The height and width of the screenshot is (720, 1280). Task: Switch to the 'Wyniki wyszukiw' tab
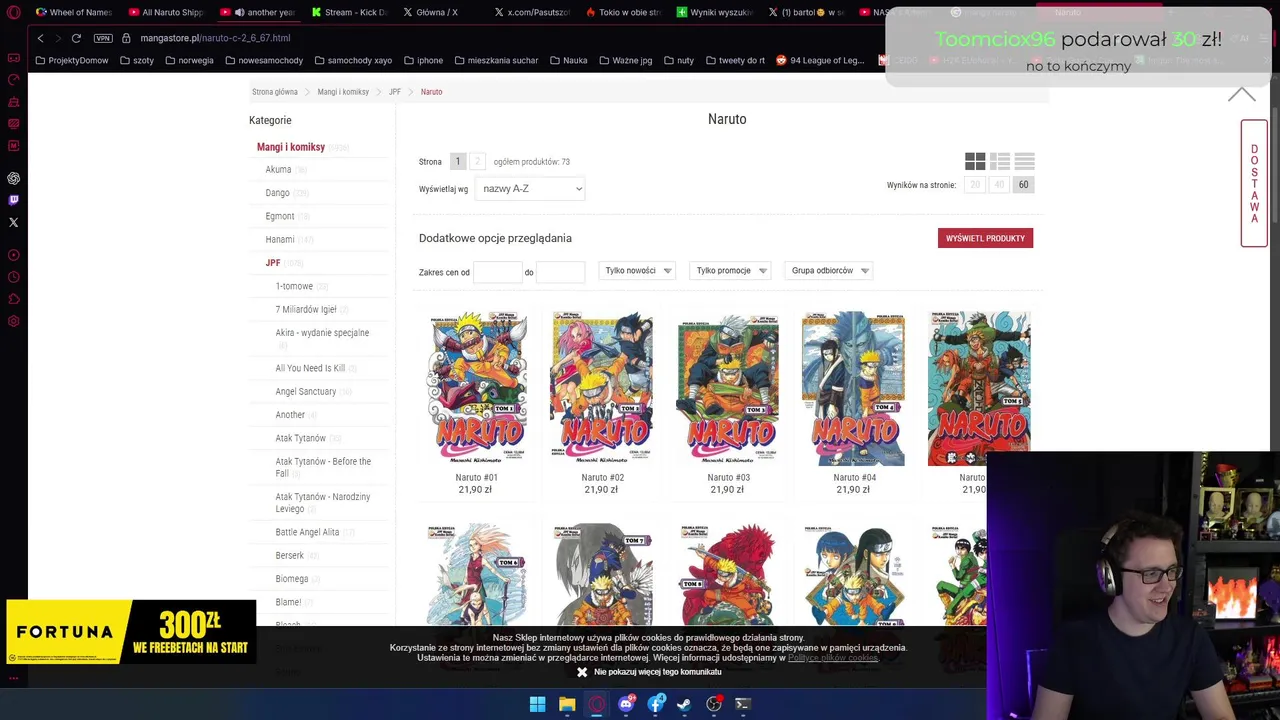(x=714, y=12)
